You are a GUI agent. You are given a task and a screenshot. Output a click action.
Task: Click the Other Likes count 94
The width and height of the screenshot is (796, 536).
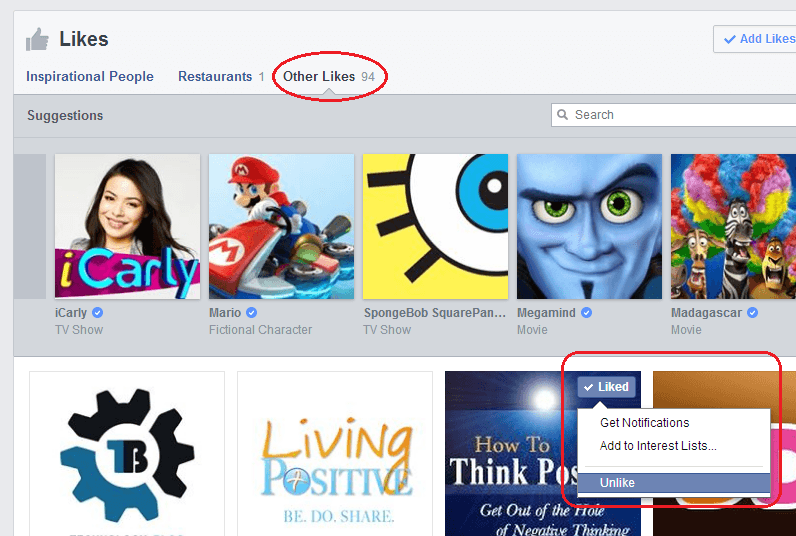coord(368,77)
